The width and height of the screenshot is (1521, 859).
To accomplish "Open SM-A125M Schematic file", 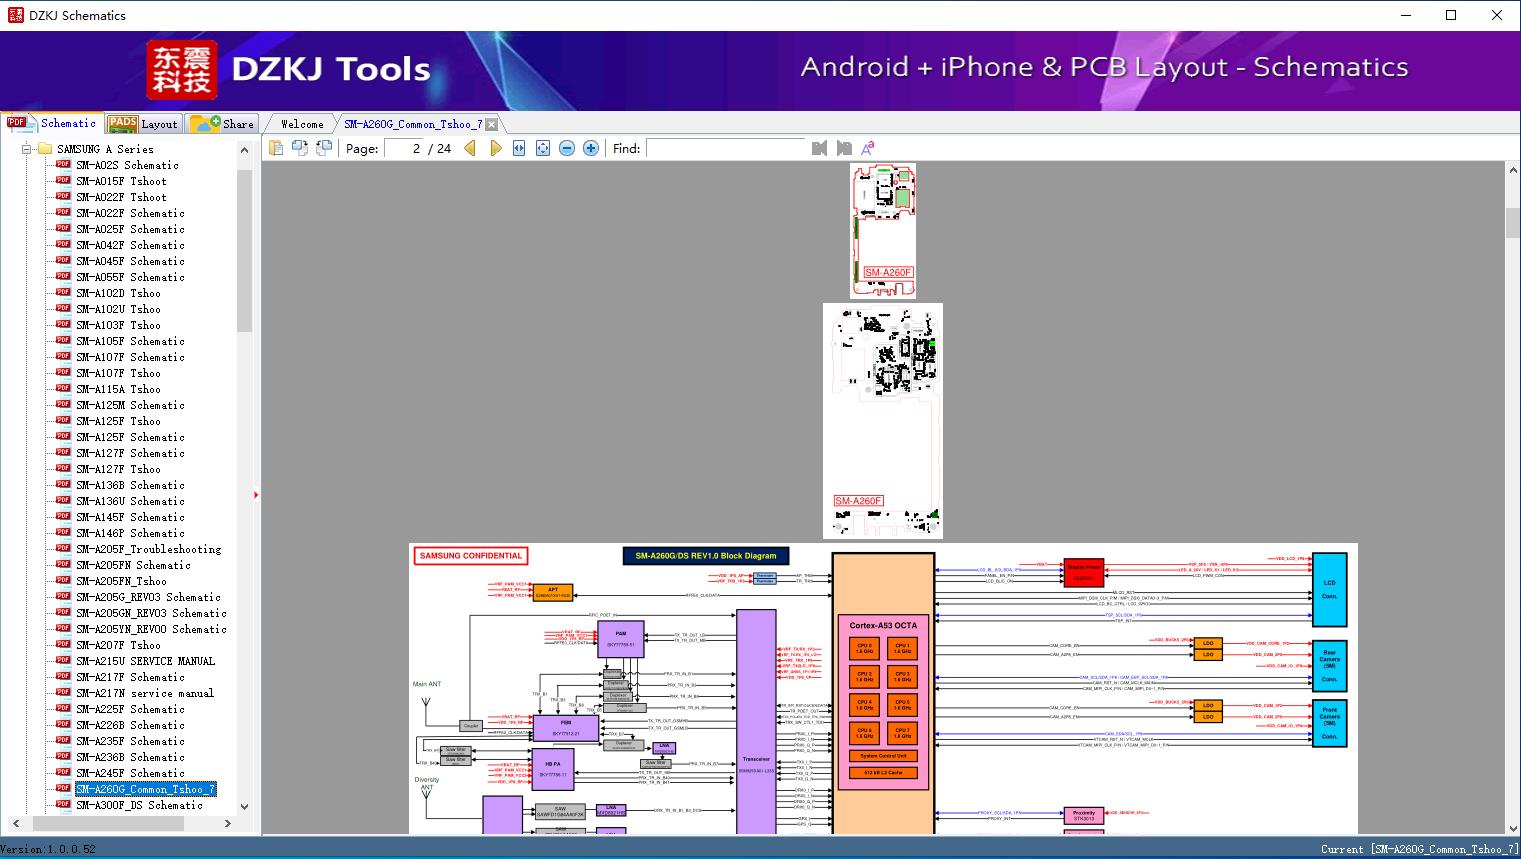I will tap(130, 405).
